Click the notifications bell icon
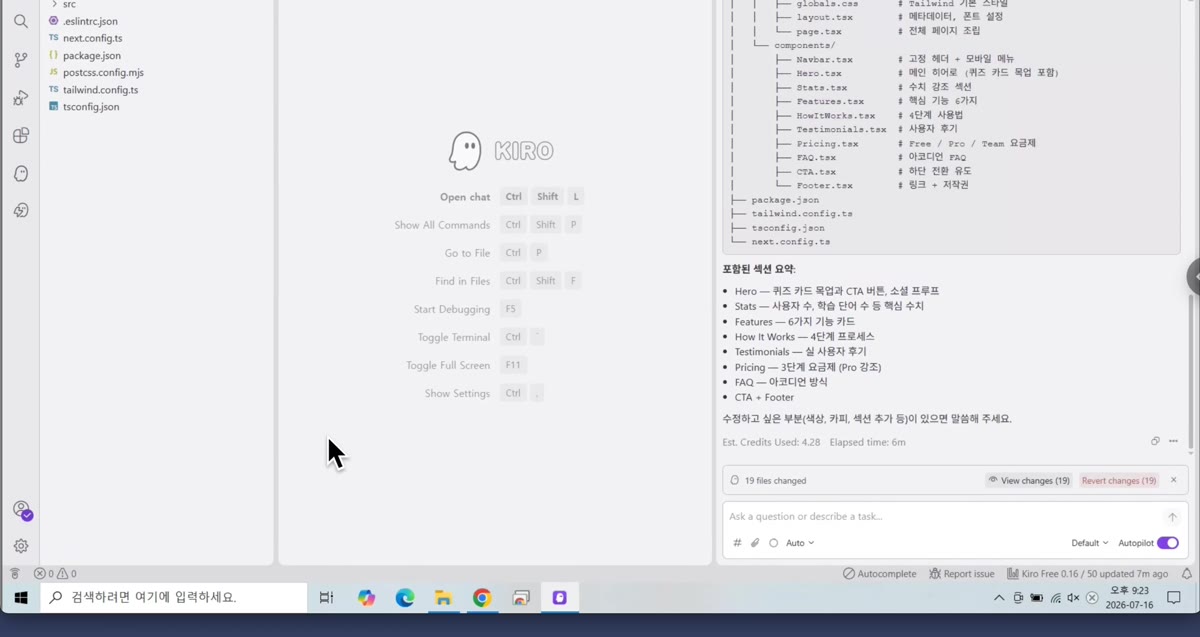This screenshot has height=637, width=1200. pos(1187,574)
